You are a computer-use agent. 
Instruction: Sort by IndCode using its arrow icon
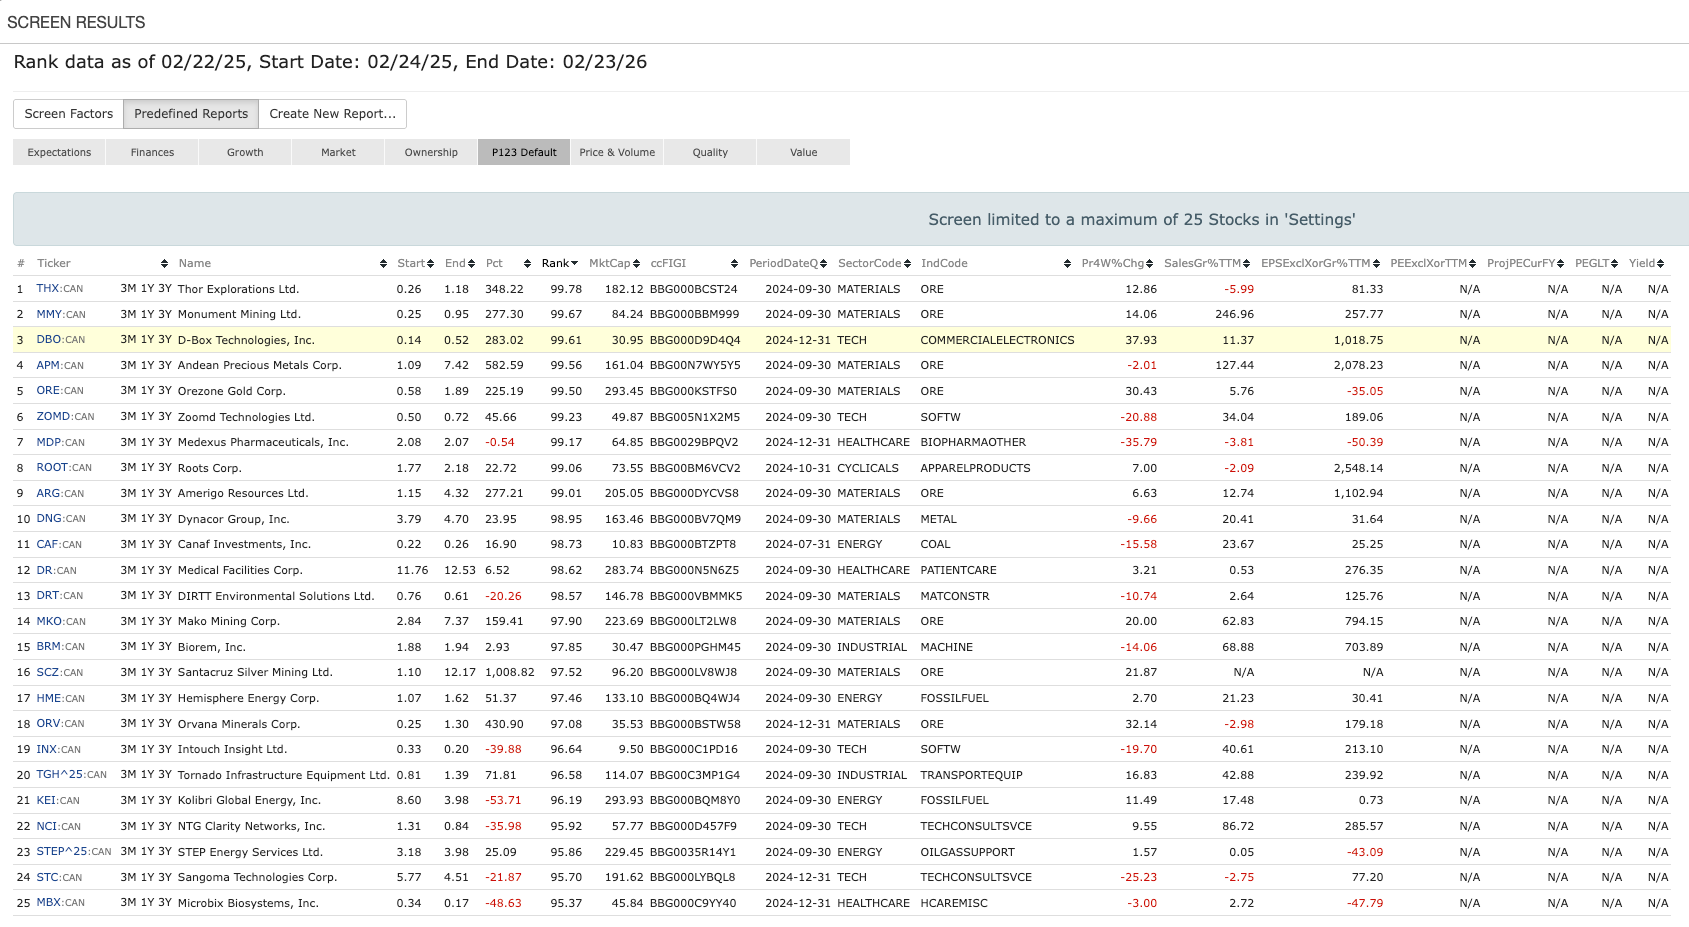[1067, 264]
